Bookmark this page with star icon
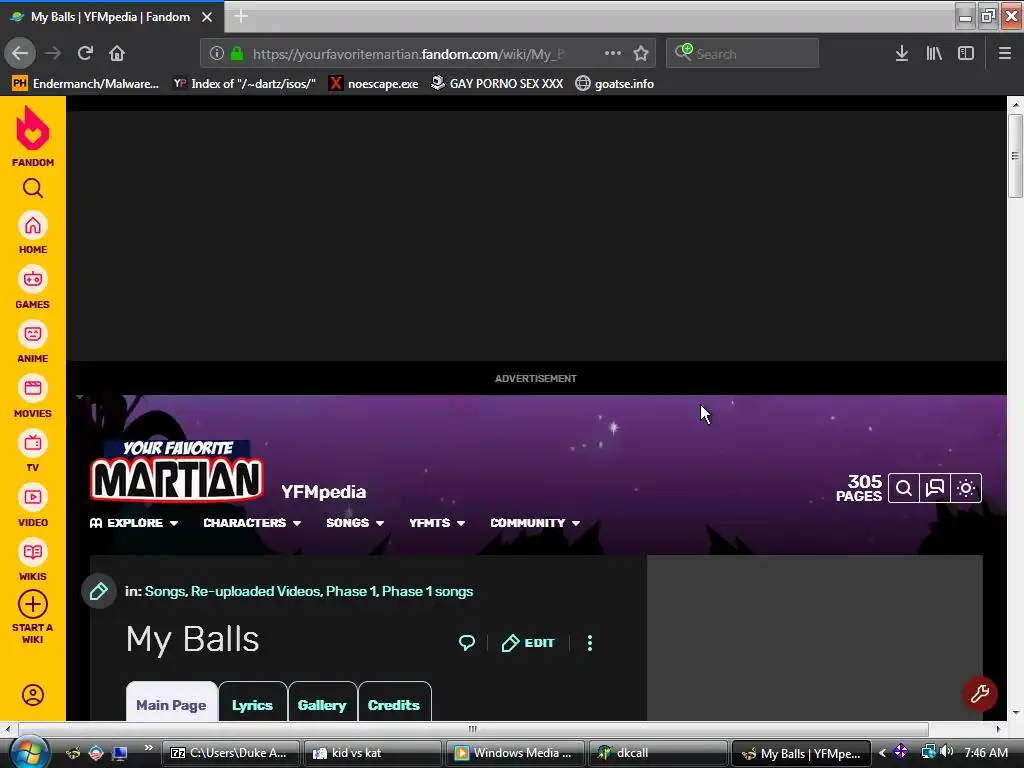Viewport: 1024px width, 768px height. (641, 54)
